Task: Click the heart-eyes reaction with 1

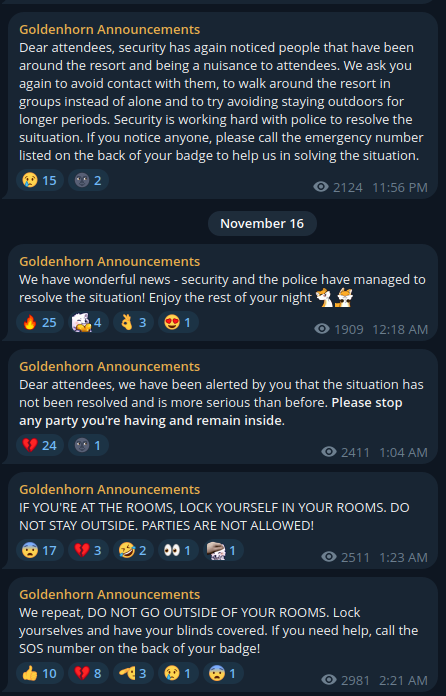Action: click(178, 322)
